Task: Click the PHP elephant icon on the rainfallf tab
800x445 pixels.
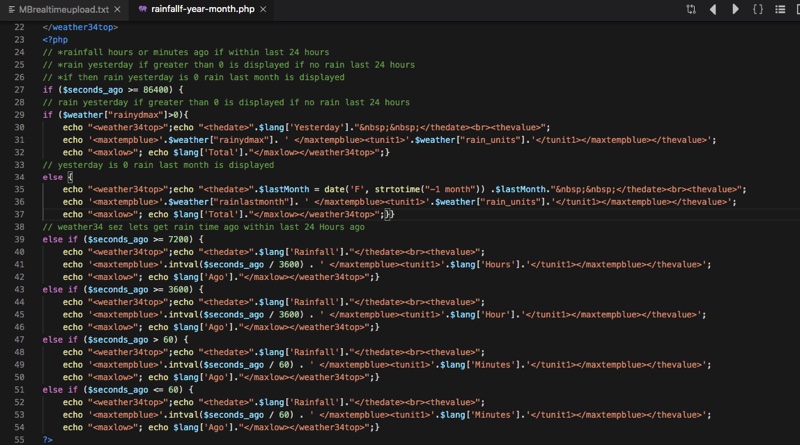Action: 142,9
